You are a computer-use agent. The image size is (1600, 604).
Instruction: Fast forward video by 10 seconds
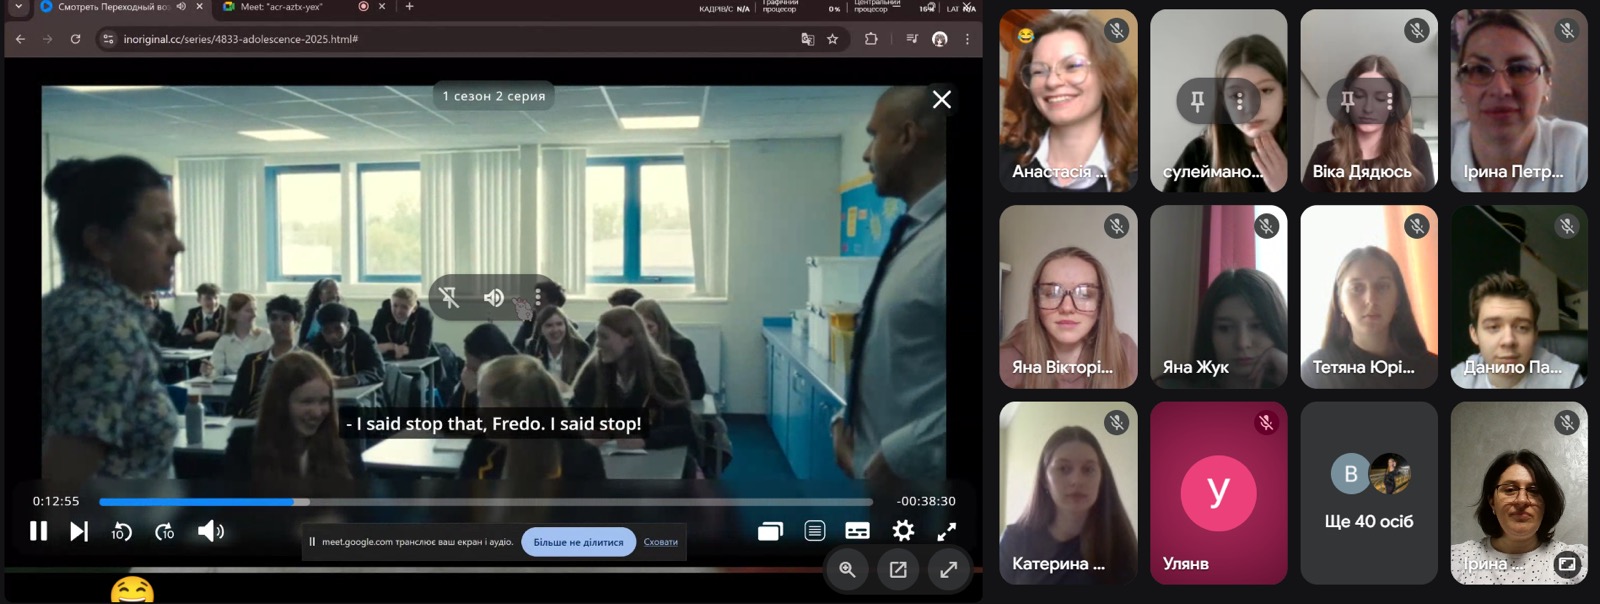[165, 532]
